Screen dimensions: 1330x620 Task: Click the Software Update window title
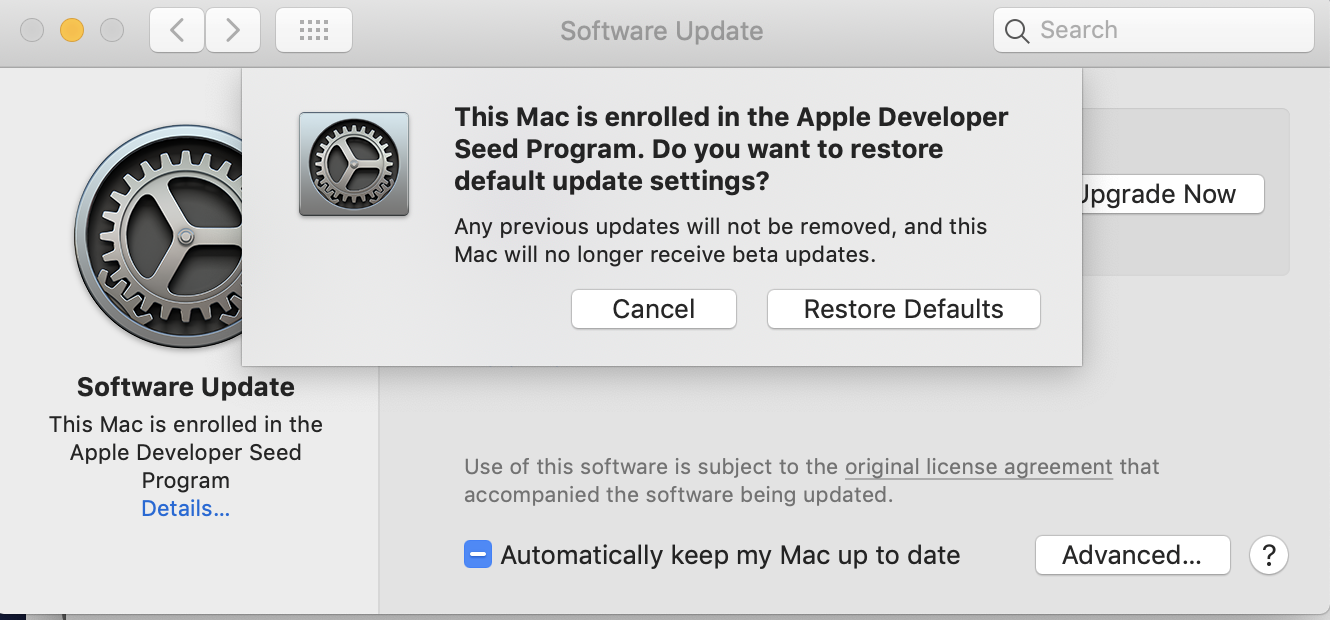pos(662,31)
